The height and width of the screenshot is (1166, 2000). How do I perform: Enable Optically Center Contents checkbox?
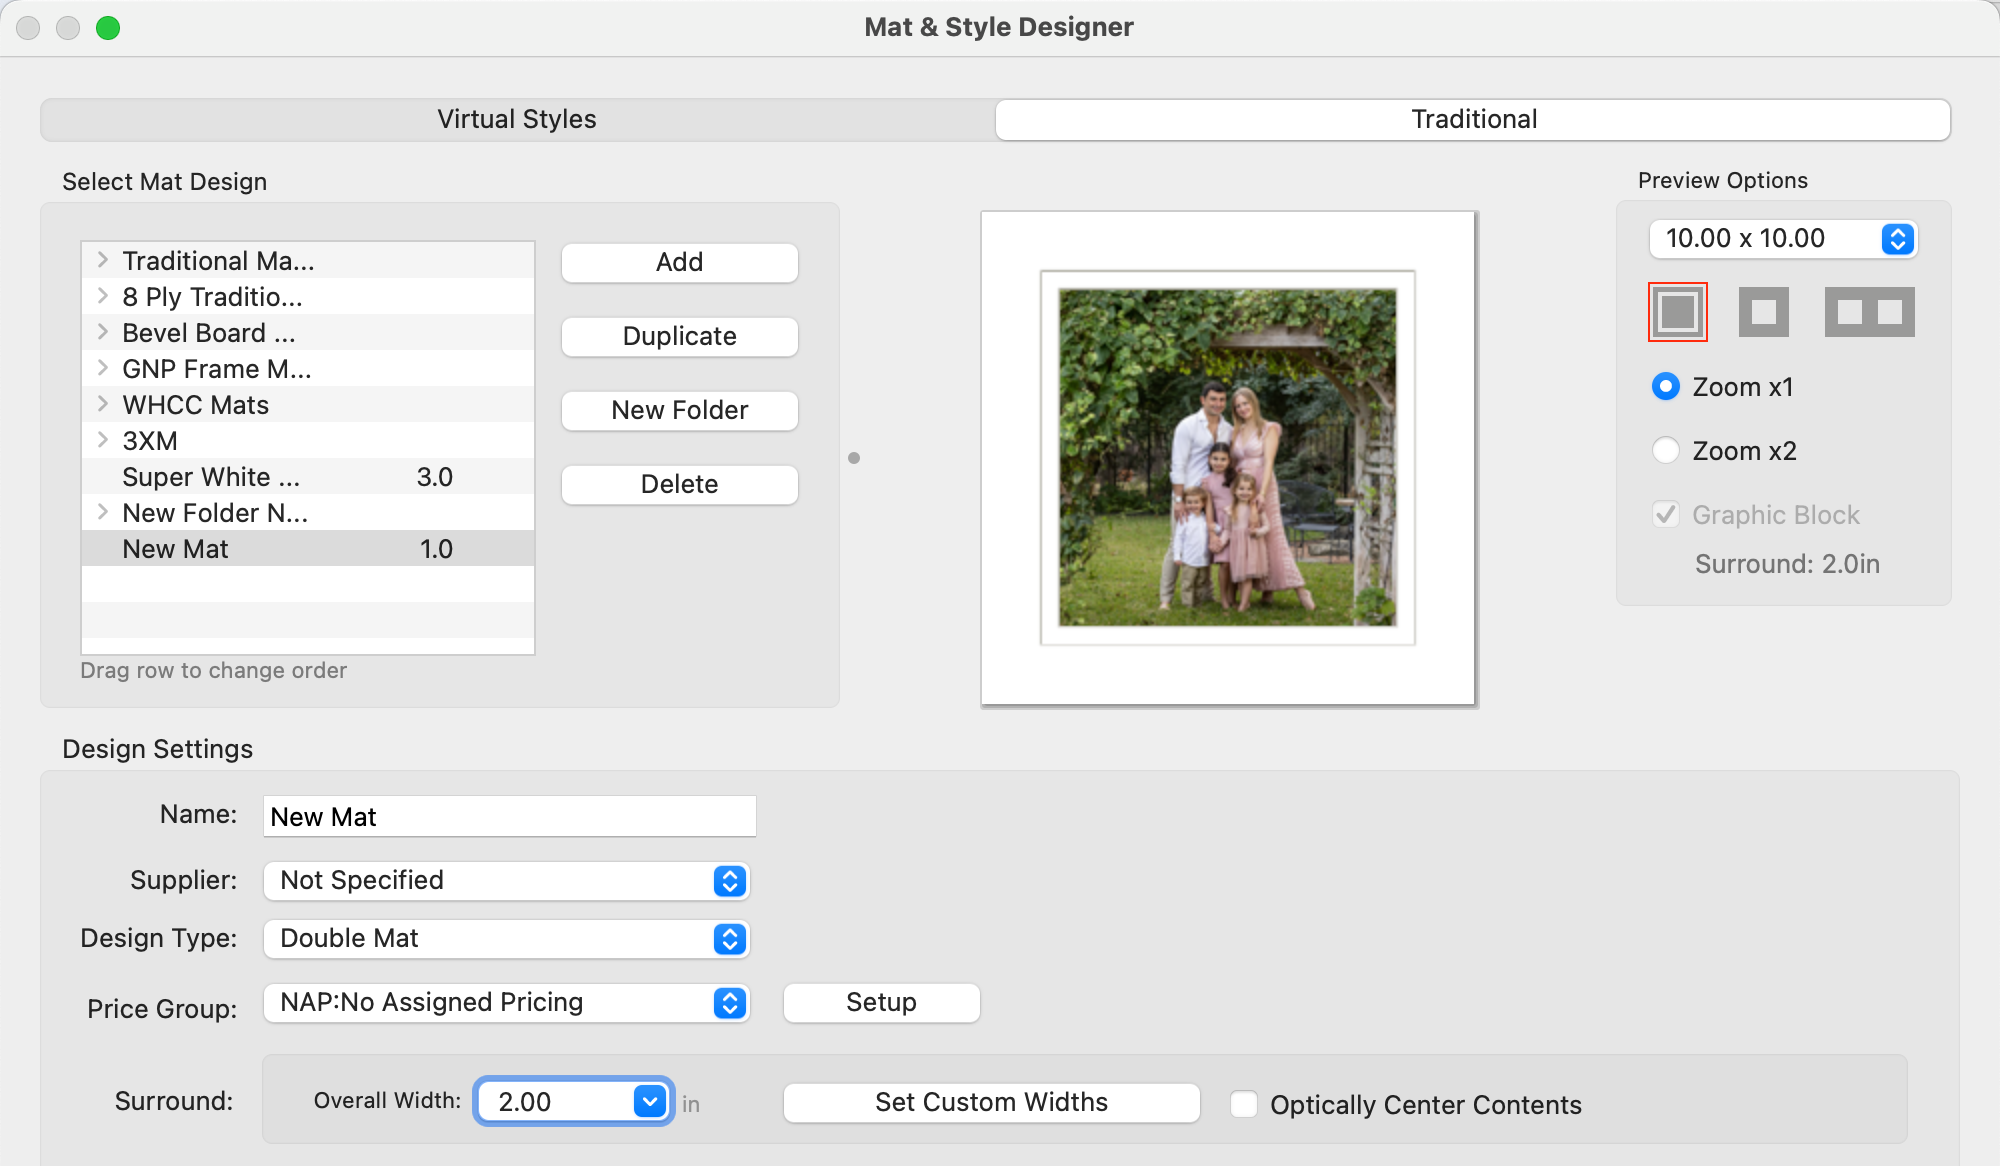1244,1104
